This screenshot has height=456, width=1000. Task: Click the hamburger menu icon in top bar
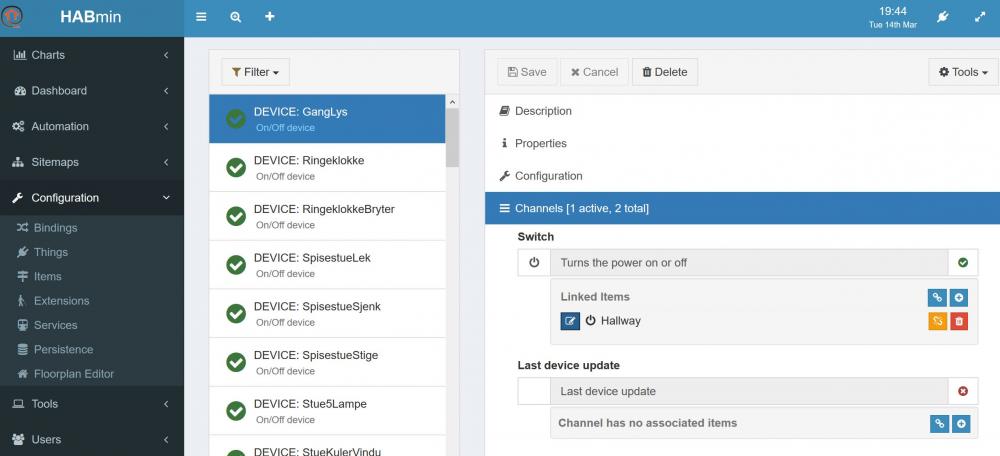pos(201,17)
